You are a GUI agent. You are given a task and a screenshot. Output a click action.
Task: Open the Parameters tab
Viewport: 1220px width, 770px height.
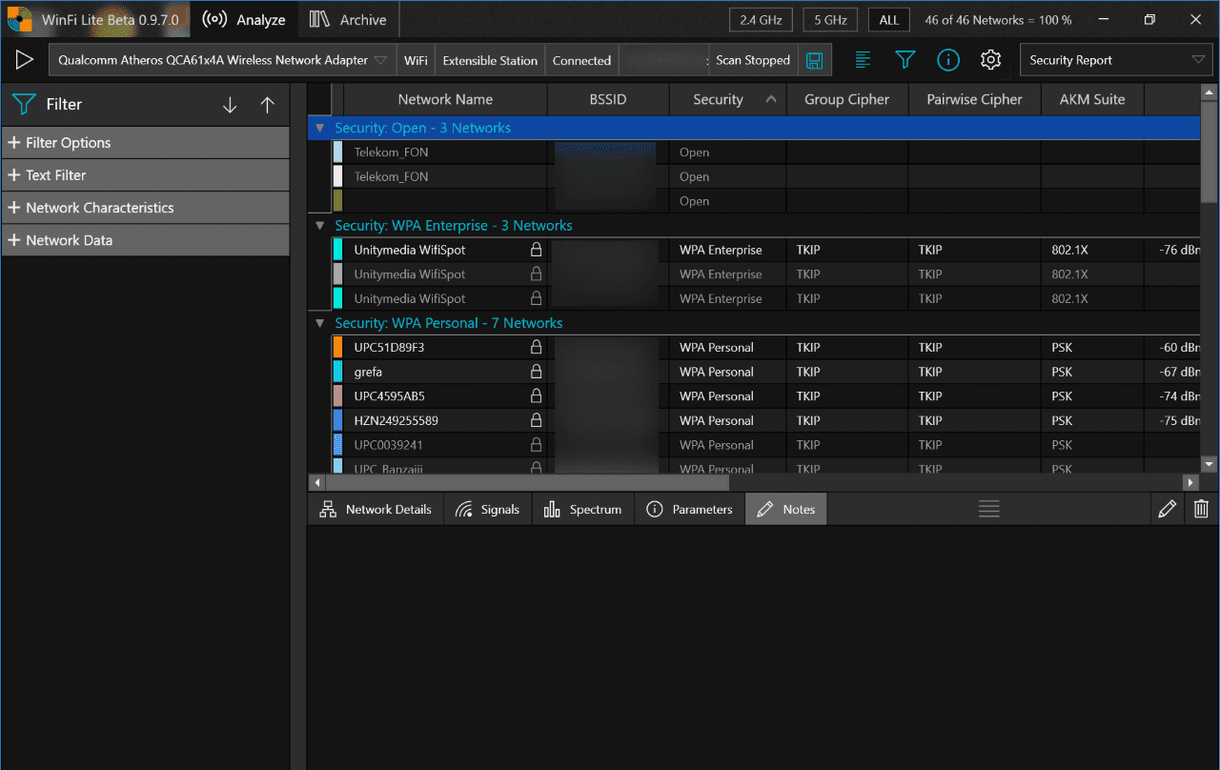click(689, 509)
